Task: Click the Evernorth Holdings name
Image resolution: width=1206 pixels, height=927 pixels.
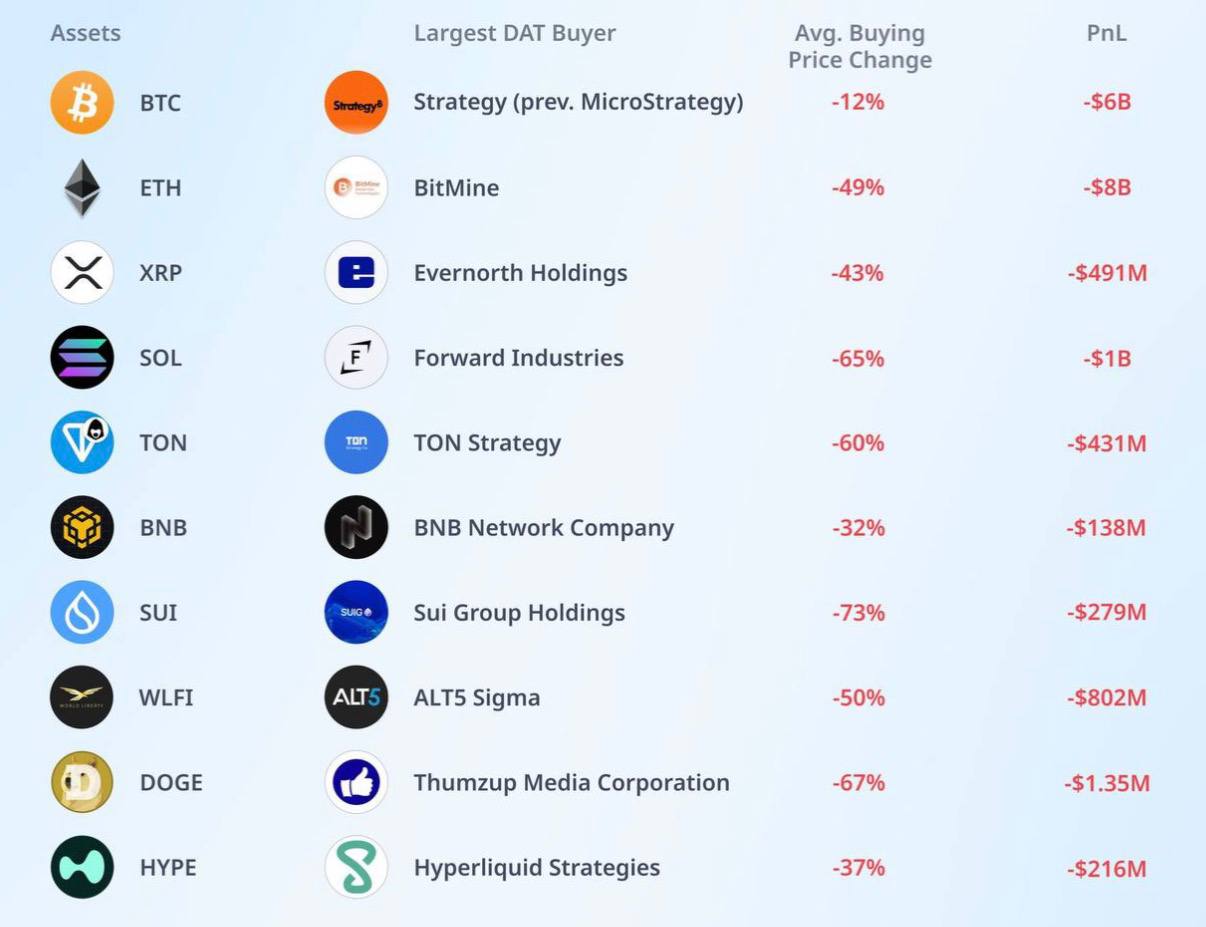Action: 520,273
